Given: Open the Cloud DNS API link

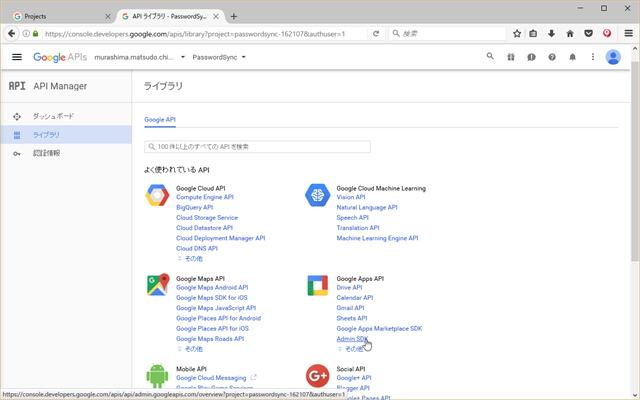Looking at the screenshot, I should tap(197, 249).
